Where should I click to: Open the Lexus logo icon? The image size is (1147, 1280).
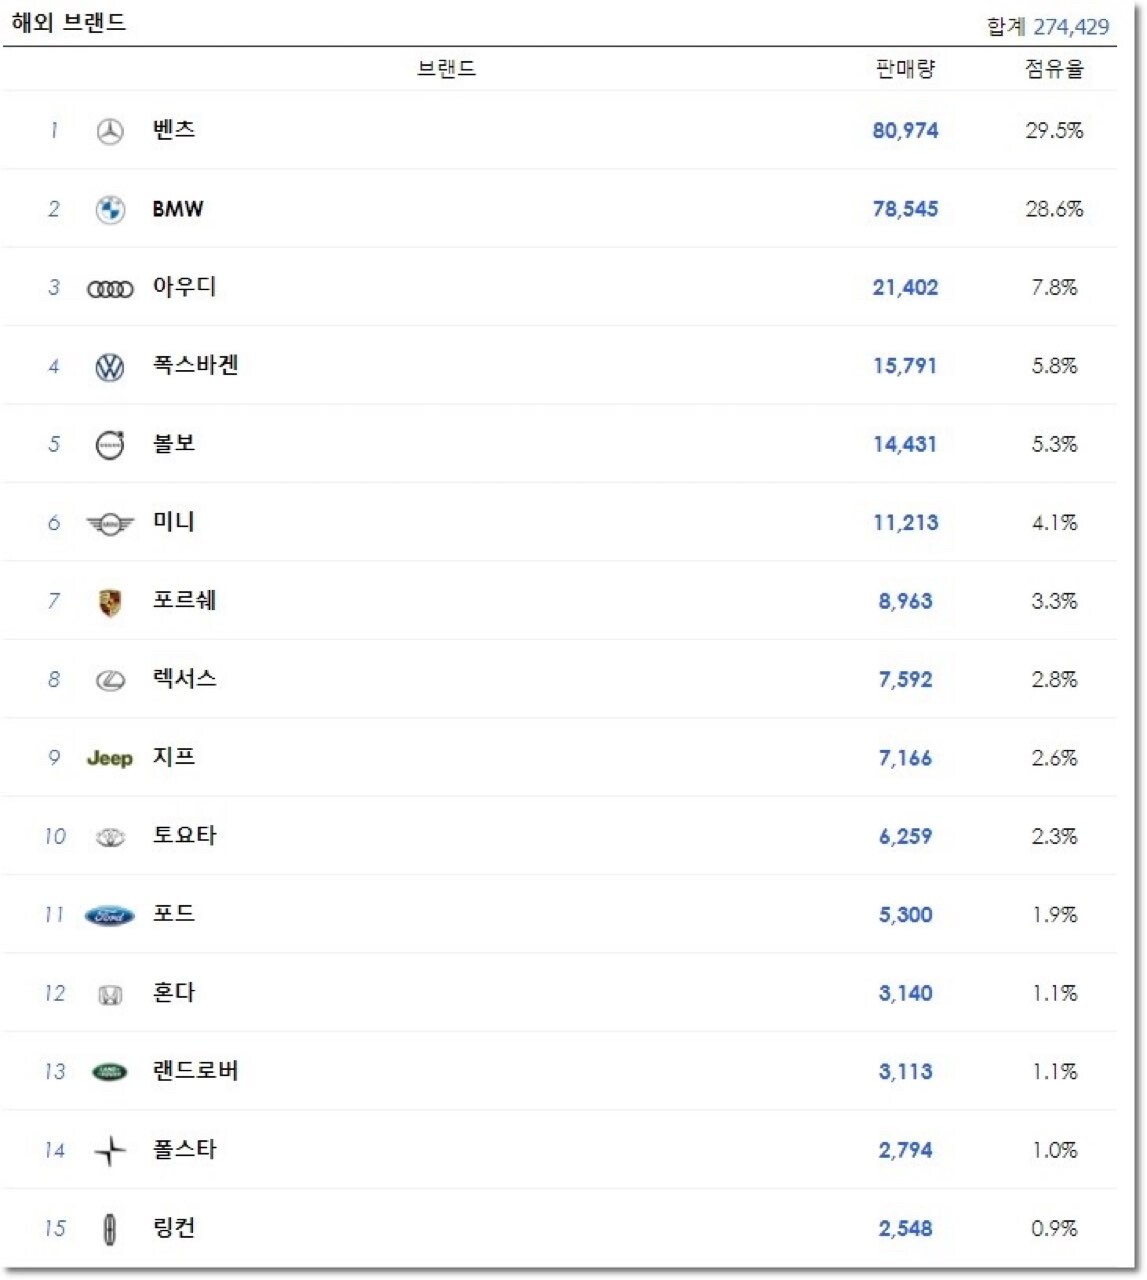coord(110,680)
